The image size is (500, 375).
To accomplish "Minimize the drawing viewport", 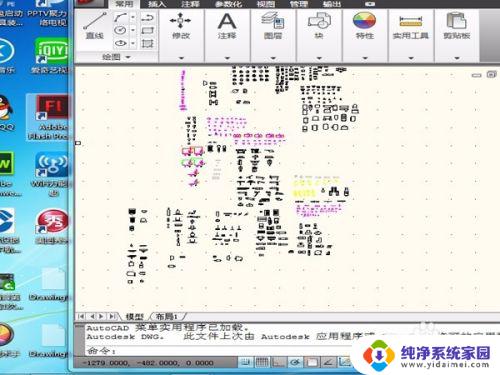I will pyautogui.click(x=477, y=75).
